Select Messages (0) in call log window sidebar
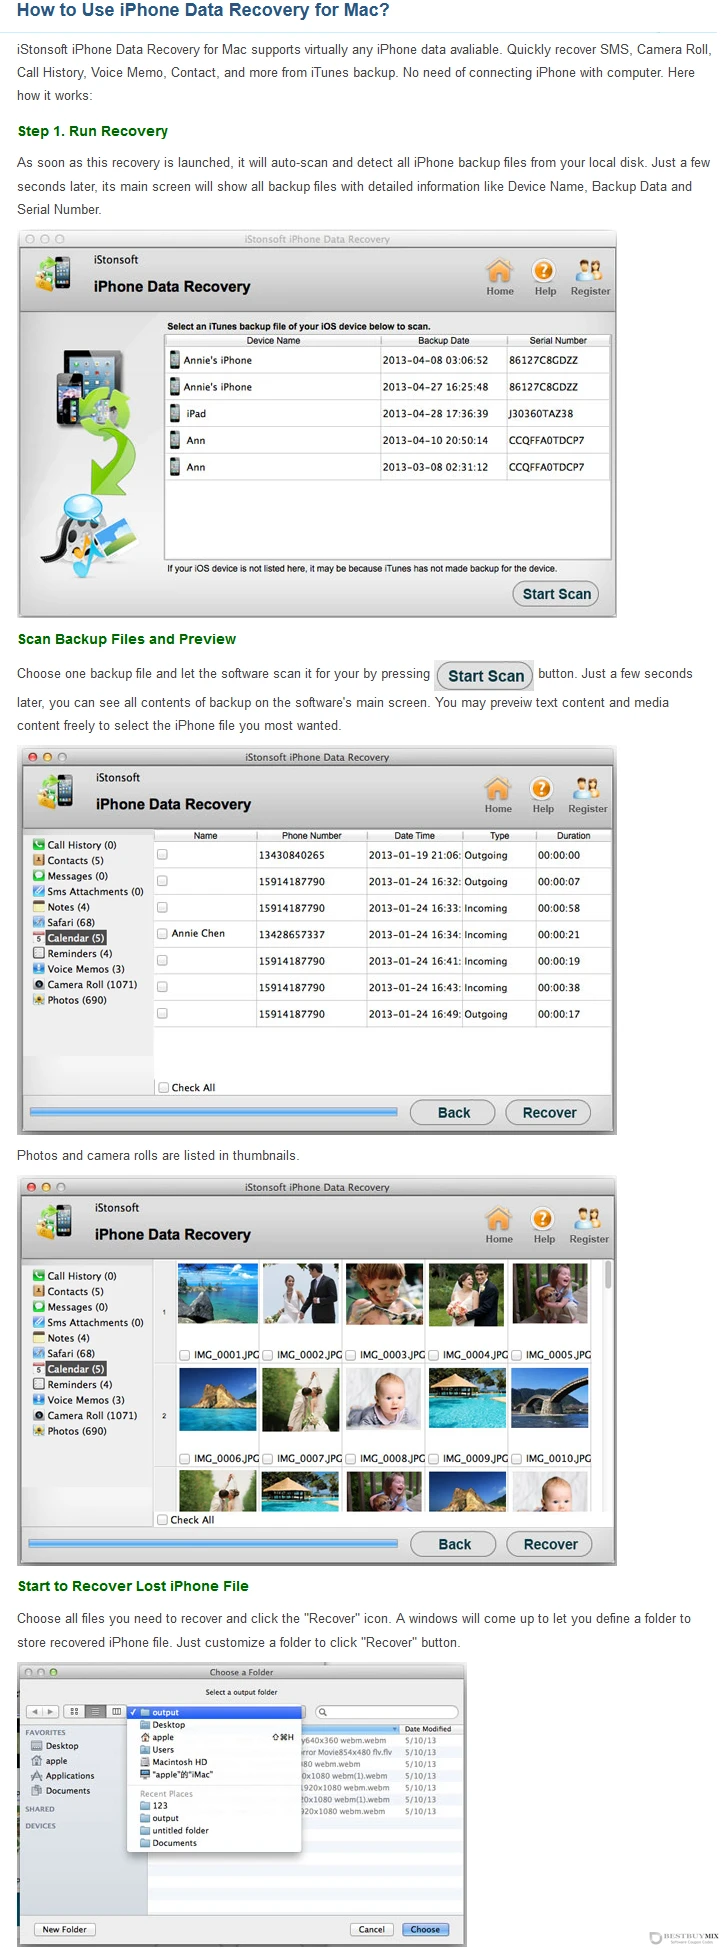The image size is (726, 1952). (x=71, y=876)
